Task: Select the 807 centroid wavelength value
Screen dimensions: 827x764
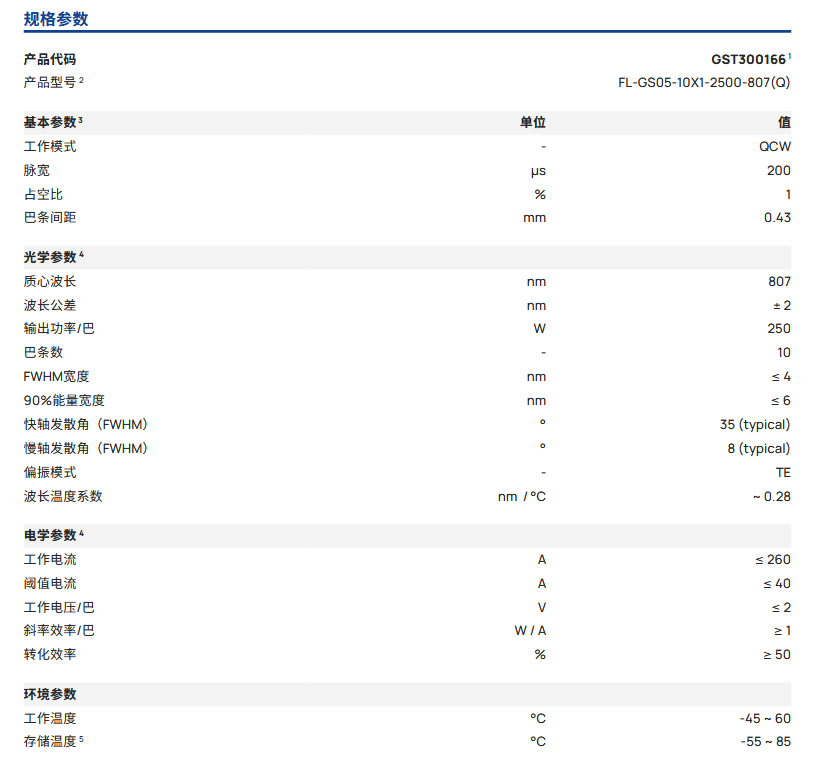Action: click(779, 282)
